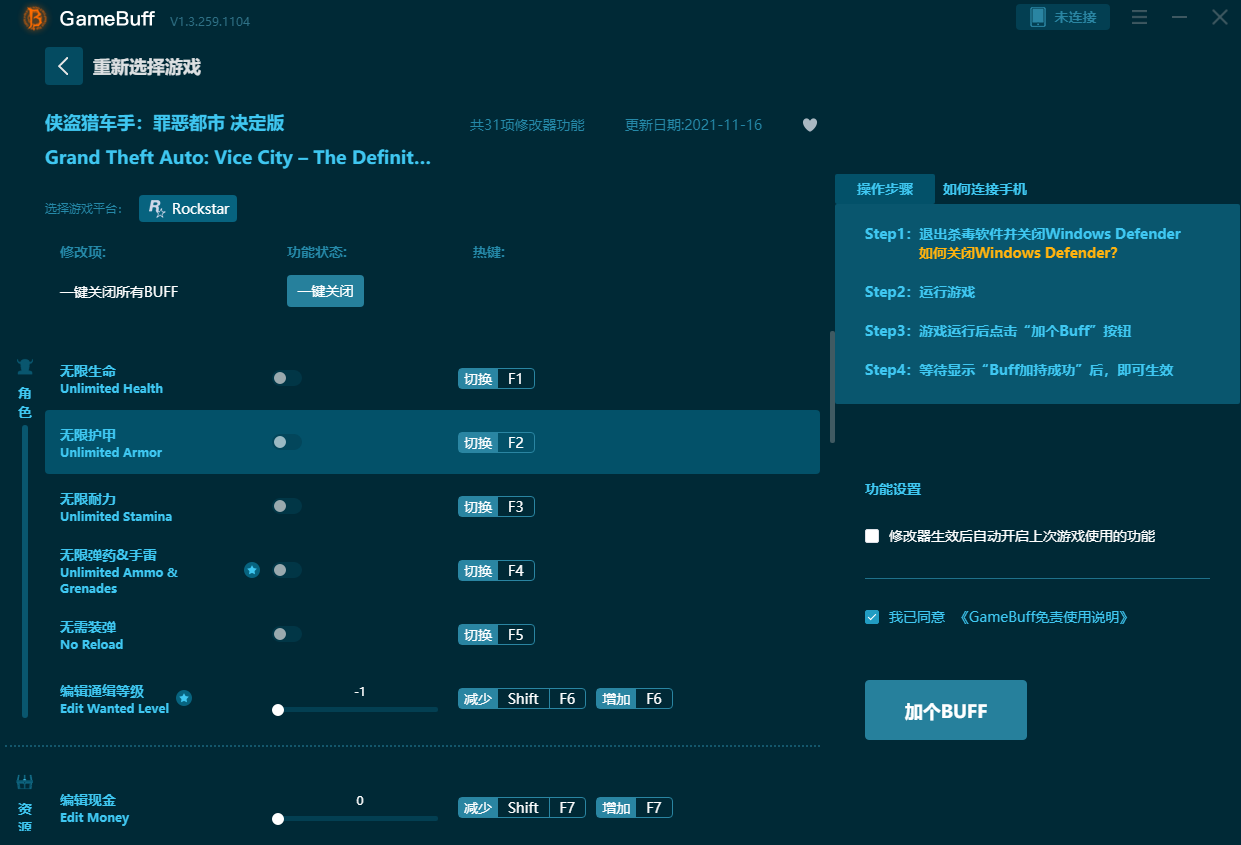Viewport: 1241px width, 845px height.
Task: Click the version number V1.3.259.1104
Action: point(210,21)
